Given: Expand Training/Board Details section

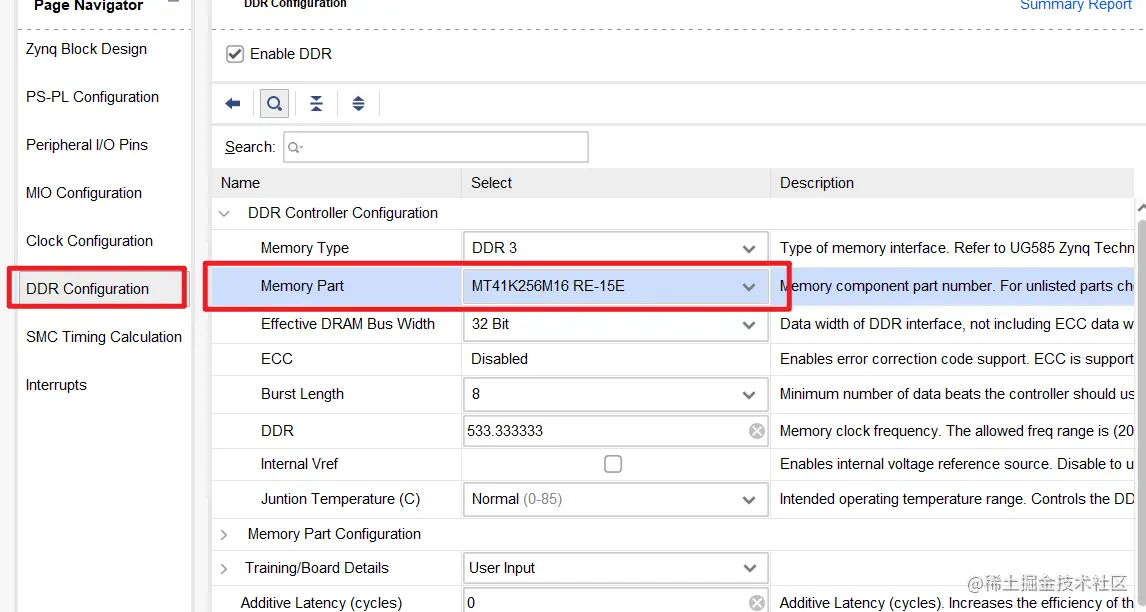Looking at the screenshot, I should click(224, 568).
